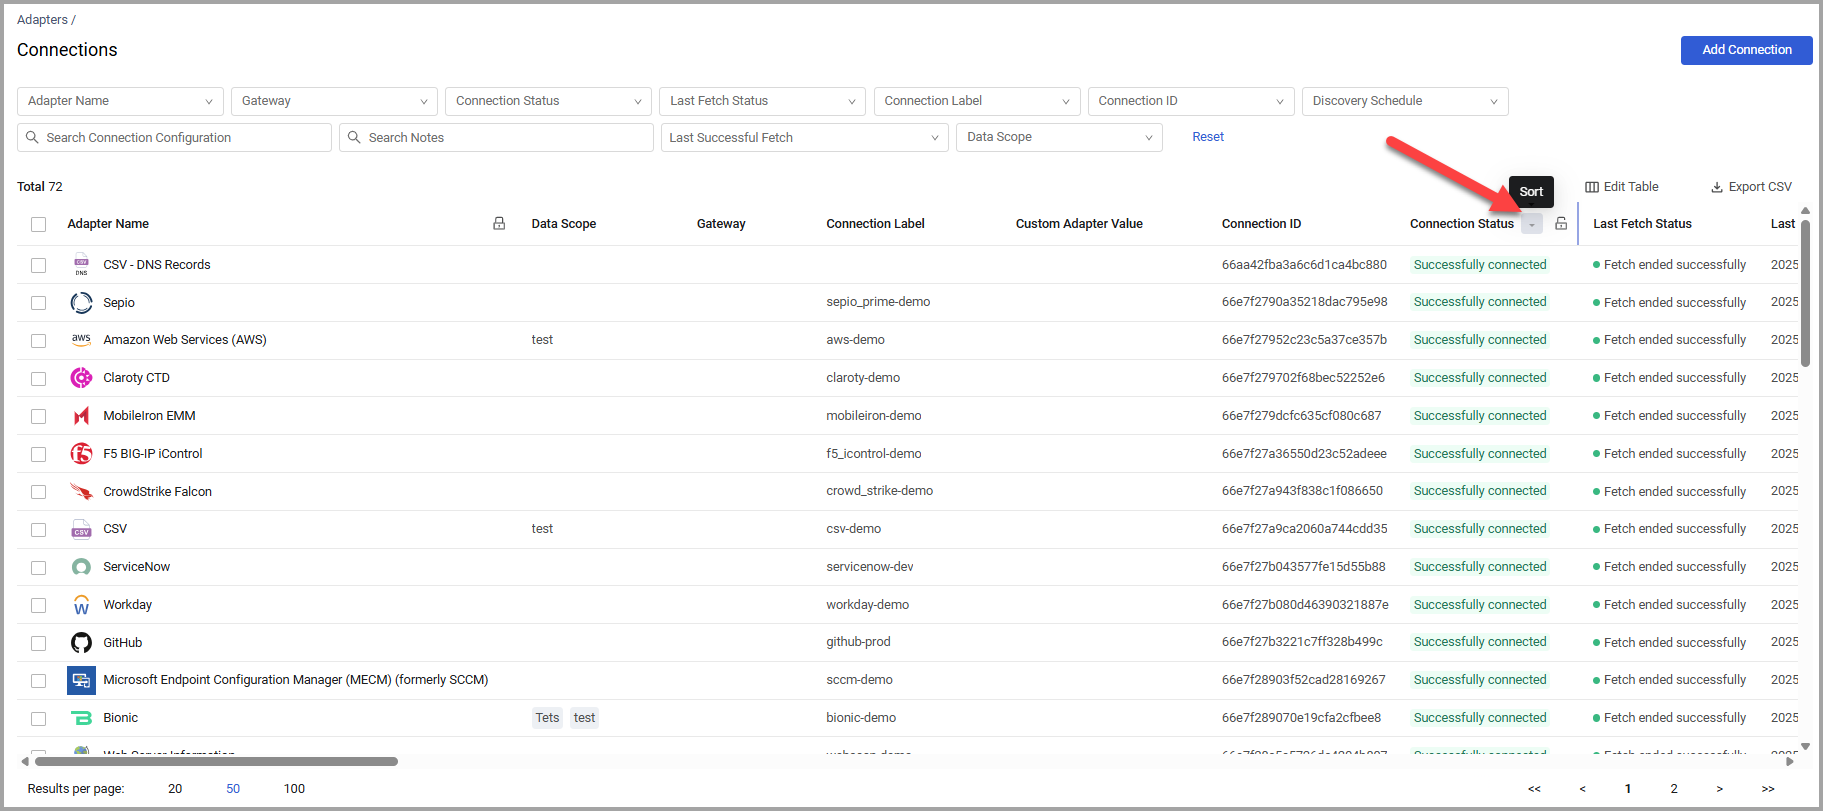Click the Claroty CTD adapter icon

(81, 378)
